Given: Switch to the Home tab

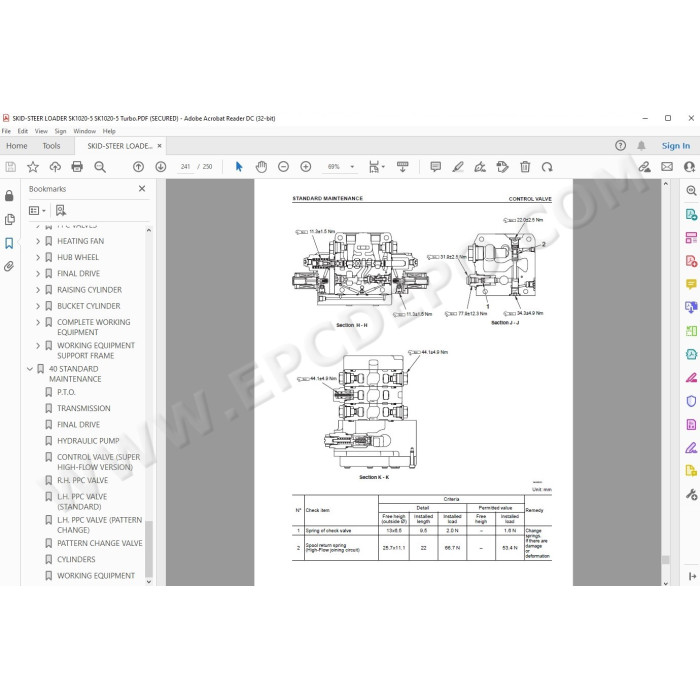Looking at the screenshot, I should point(17,146).
